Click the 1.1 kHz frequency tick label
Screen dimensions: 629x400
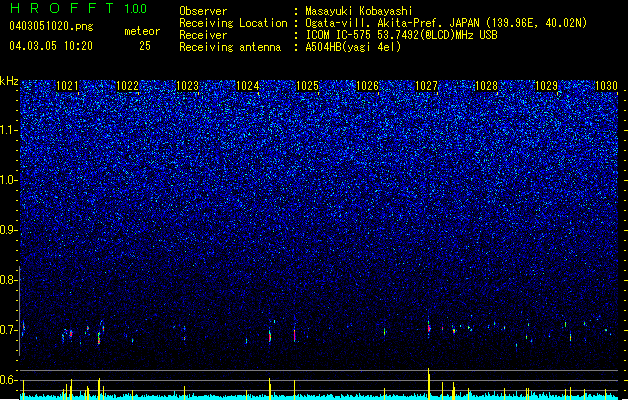pyautogui.click(x=9, y=130)
